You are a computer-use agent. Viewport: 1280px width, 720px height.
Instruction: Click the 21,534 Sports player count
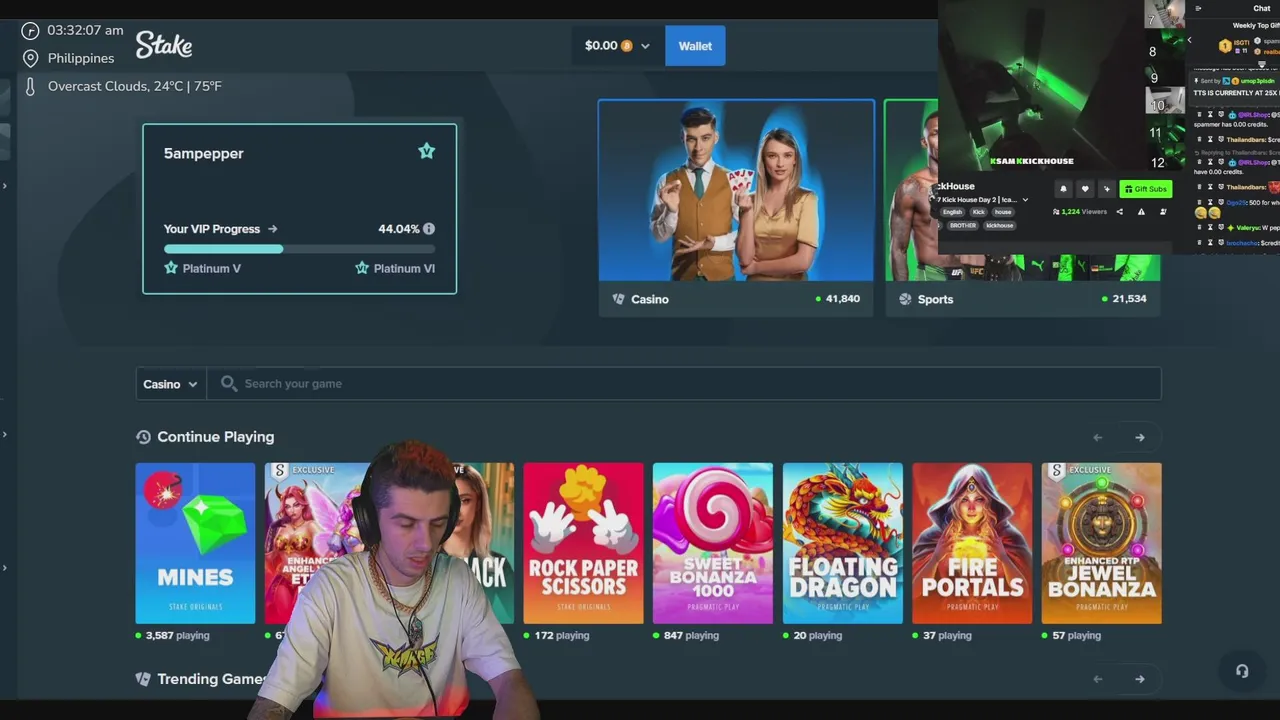1129,299
